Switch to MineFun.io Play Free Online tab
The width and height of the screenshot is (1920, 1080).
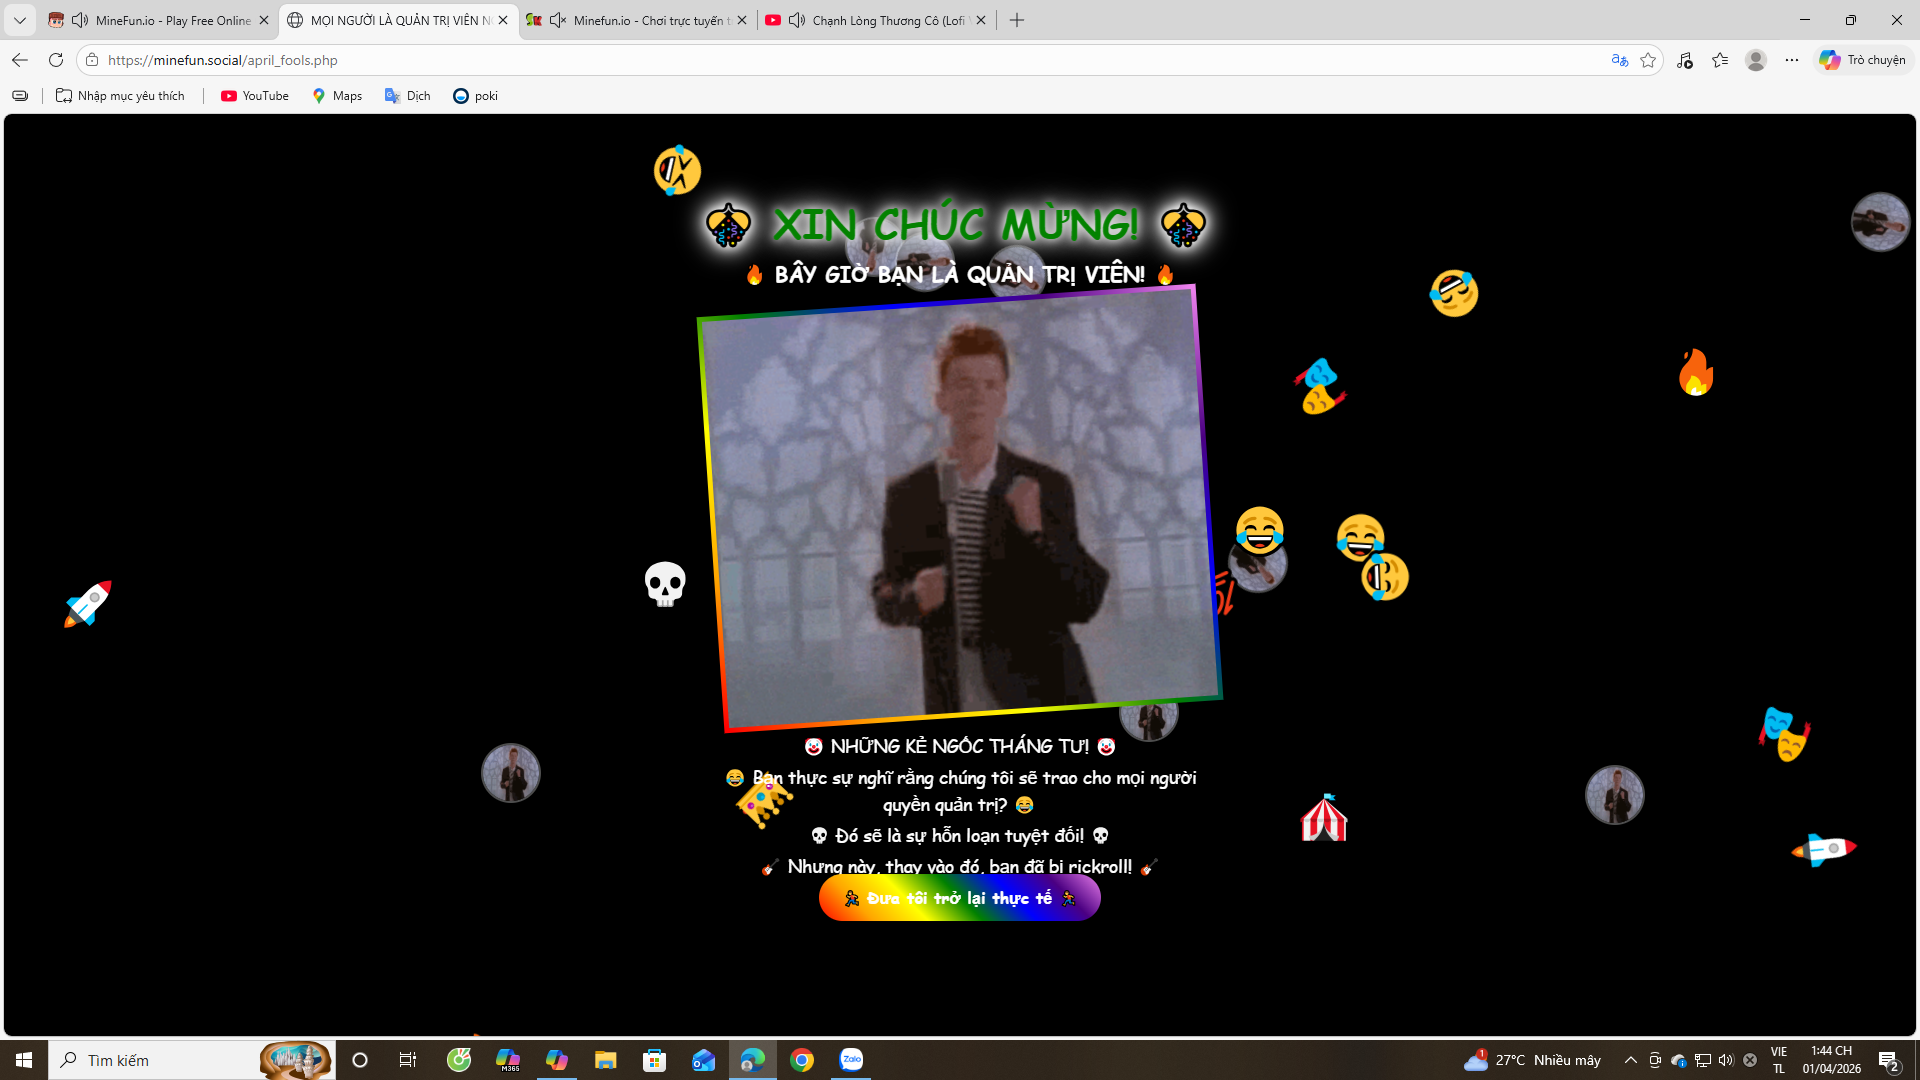point(172,20)
